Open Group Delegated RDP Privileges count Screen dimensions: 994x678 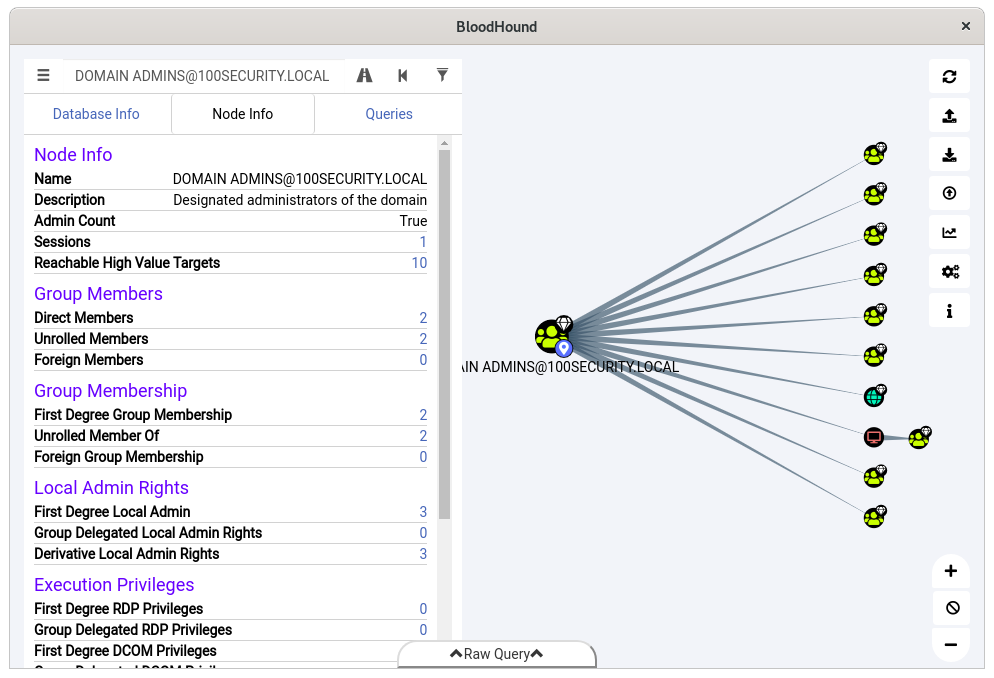pyautogui.click(x=423, y=630)
